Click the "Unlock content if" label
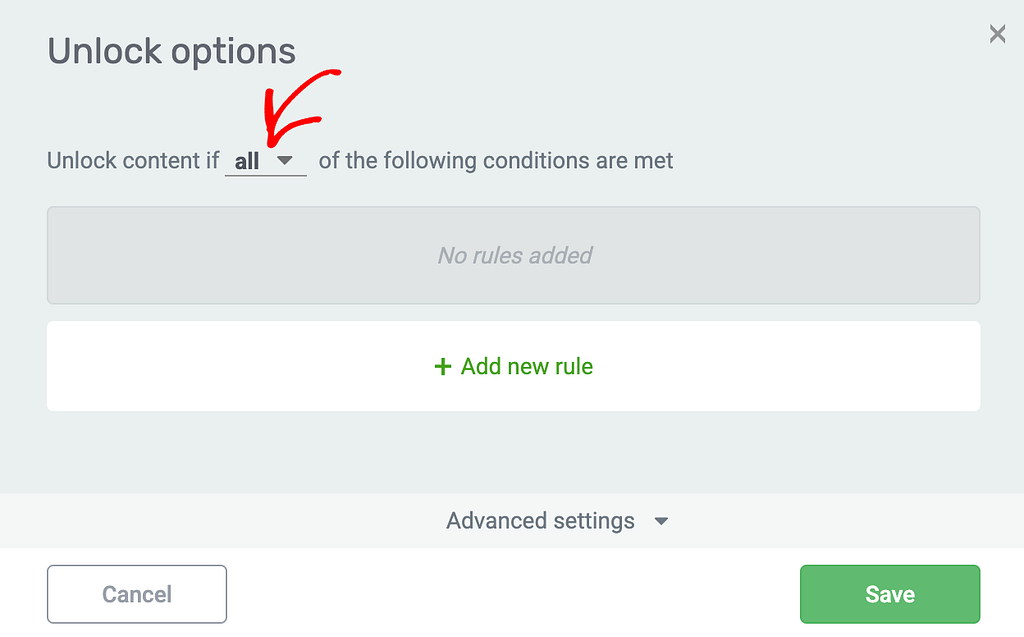 click(133, 160)
